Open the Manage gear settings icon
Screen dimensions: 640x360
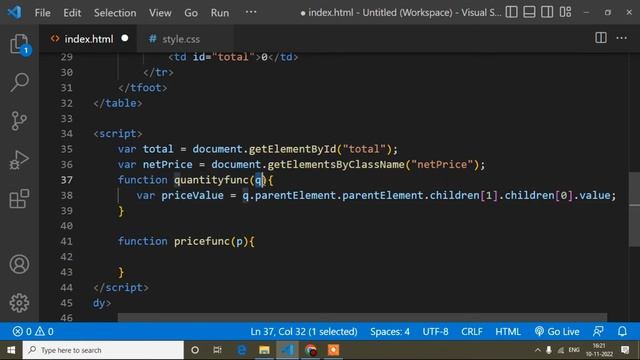click(19, 303)
